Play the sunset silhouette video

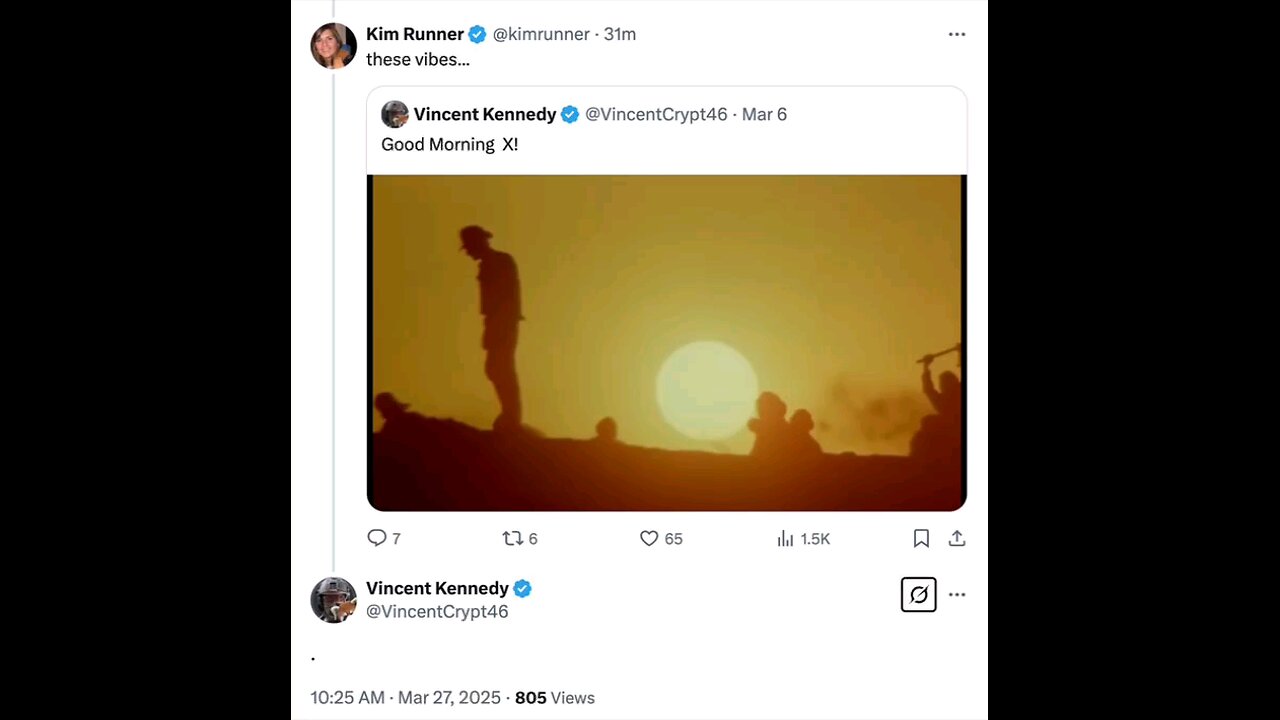(x=666, y=343)
